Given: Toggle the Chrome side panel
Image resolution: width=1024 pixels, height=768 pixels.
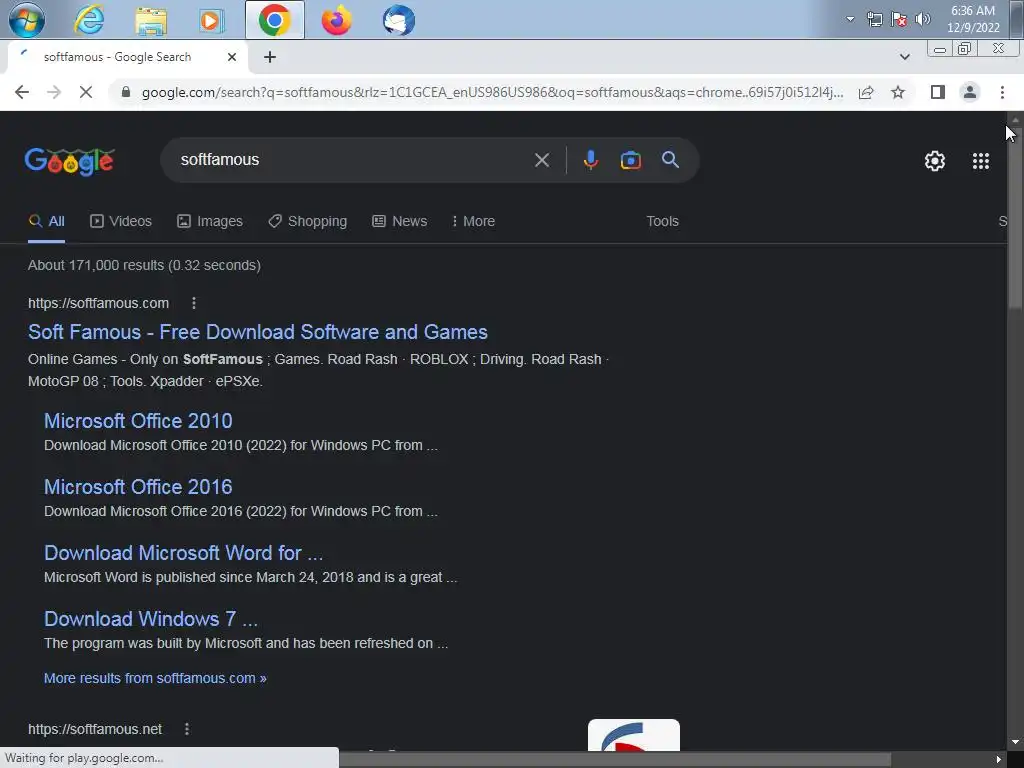Looking at the screenshot, I should (x=938, y=92).
